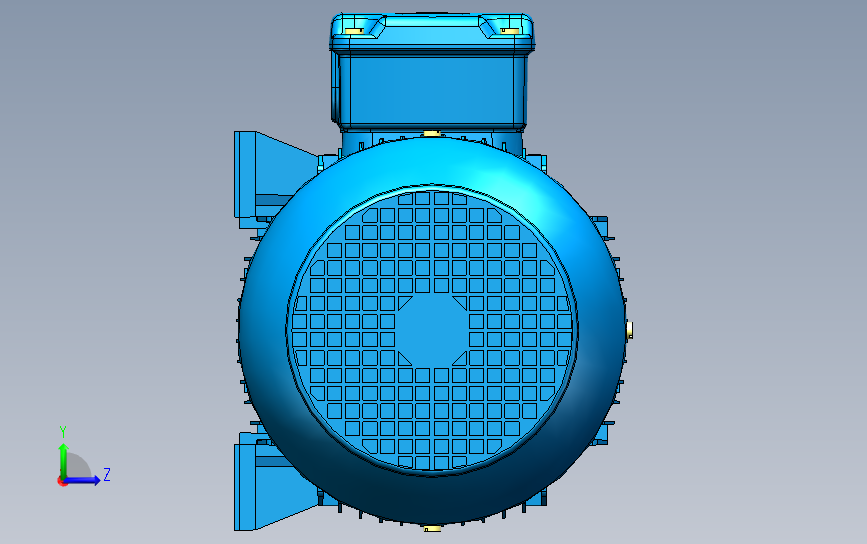Select the right yellow screw on terminal box lid
The width and height of the screenshot is (867, 544).
point(510,31)
